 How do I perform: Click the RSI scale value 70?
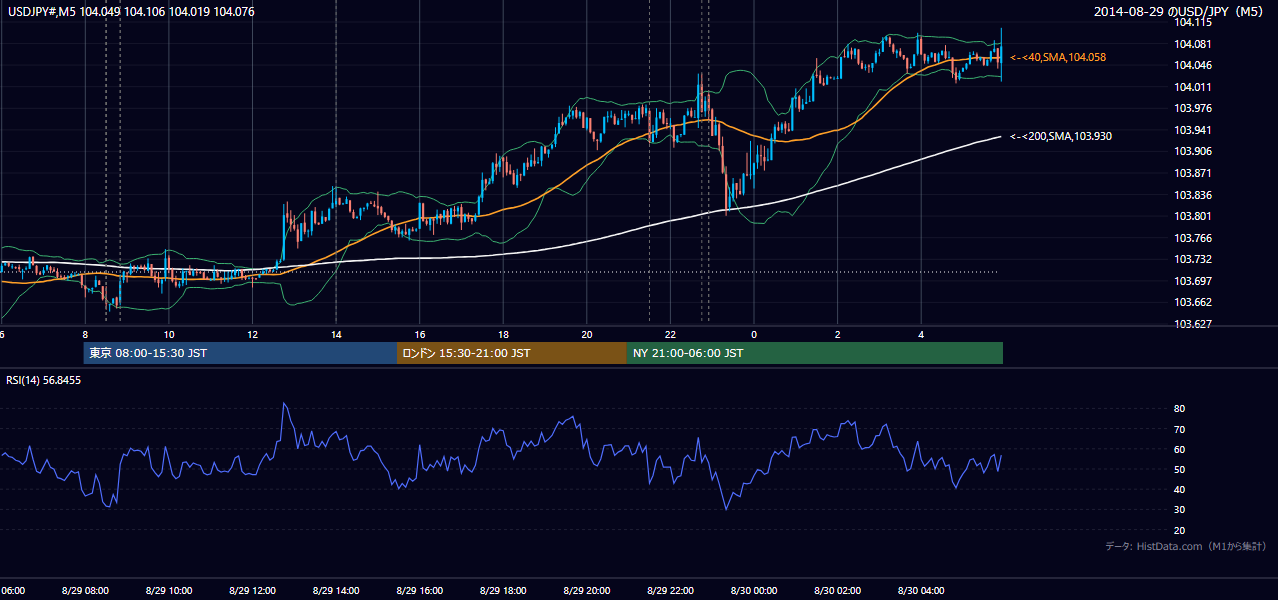click(x=1179, y=429)
